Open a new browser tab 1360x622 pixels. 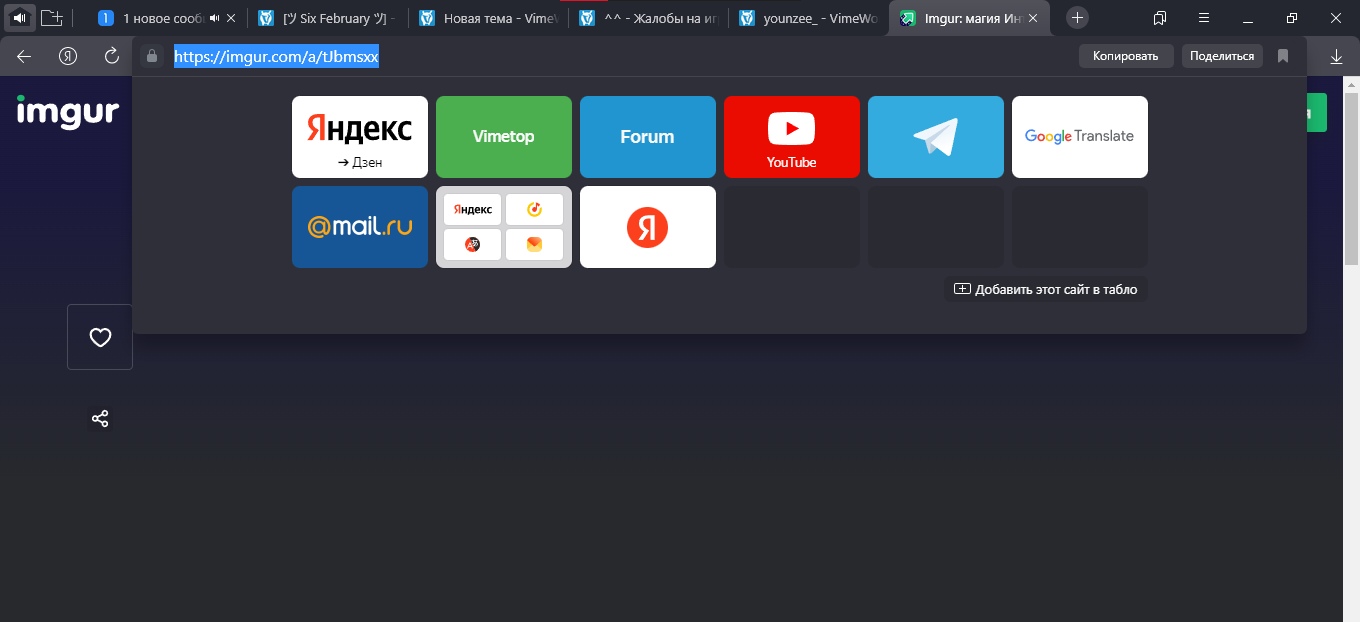(x=1077, y=18)
